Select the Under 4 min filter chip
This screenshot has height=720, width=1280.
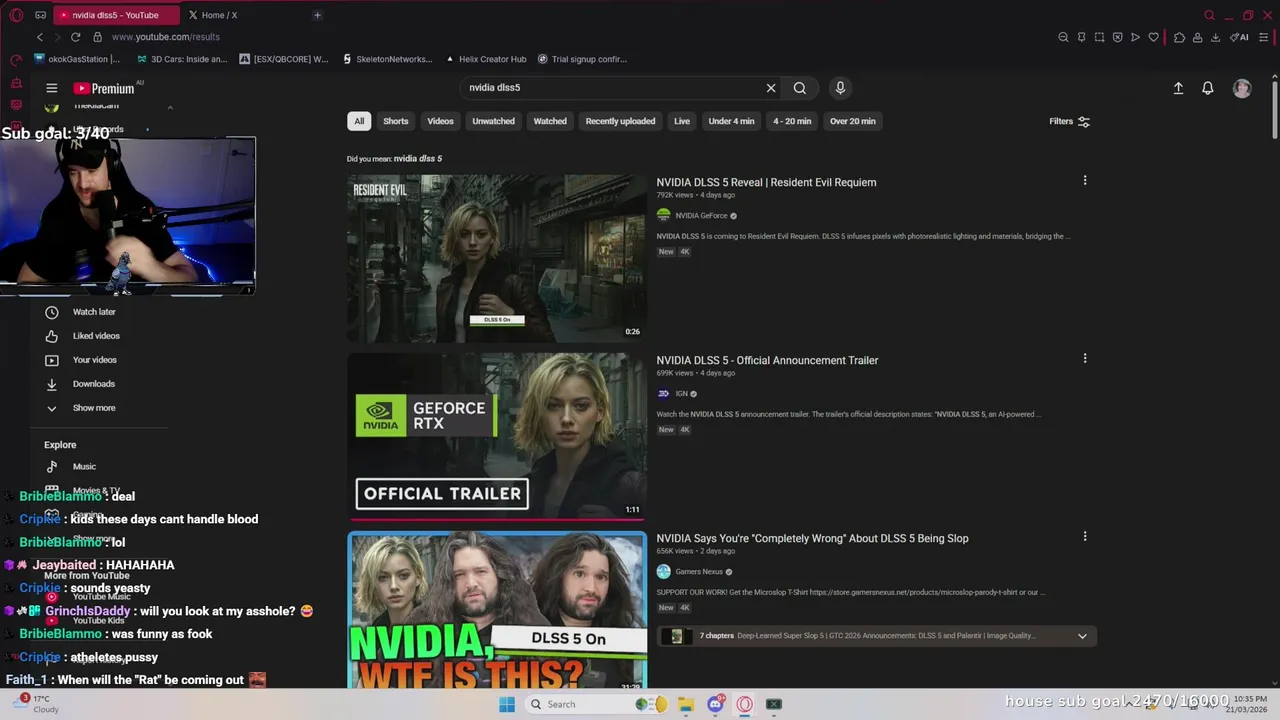pos(731,121)
